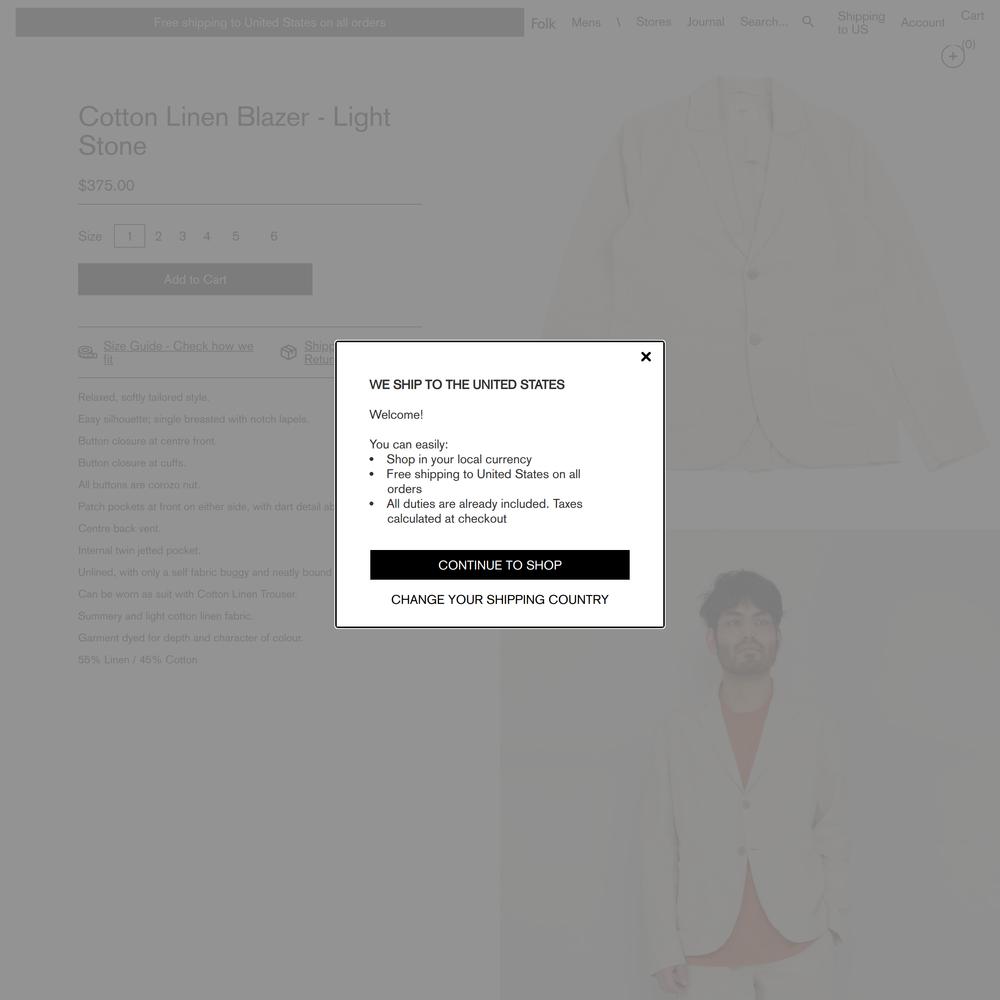1000x1000 pixels.
Task: Click the size guide tape measure icon
Action: (x=87, y=352)
